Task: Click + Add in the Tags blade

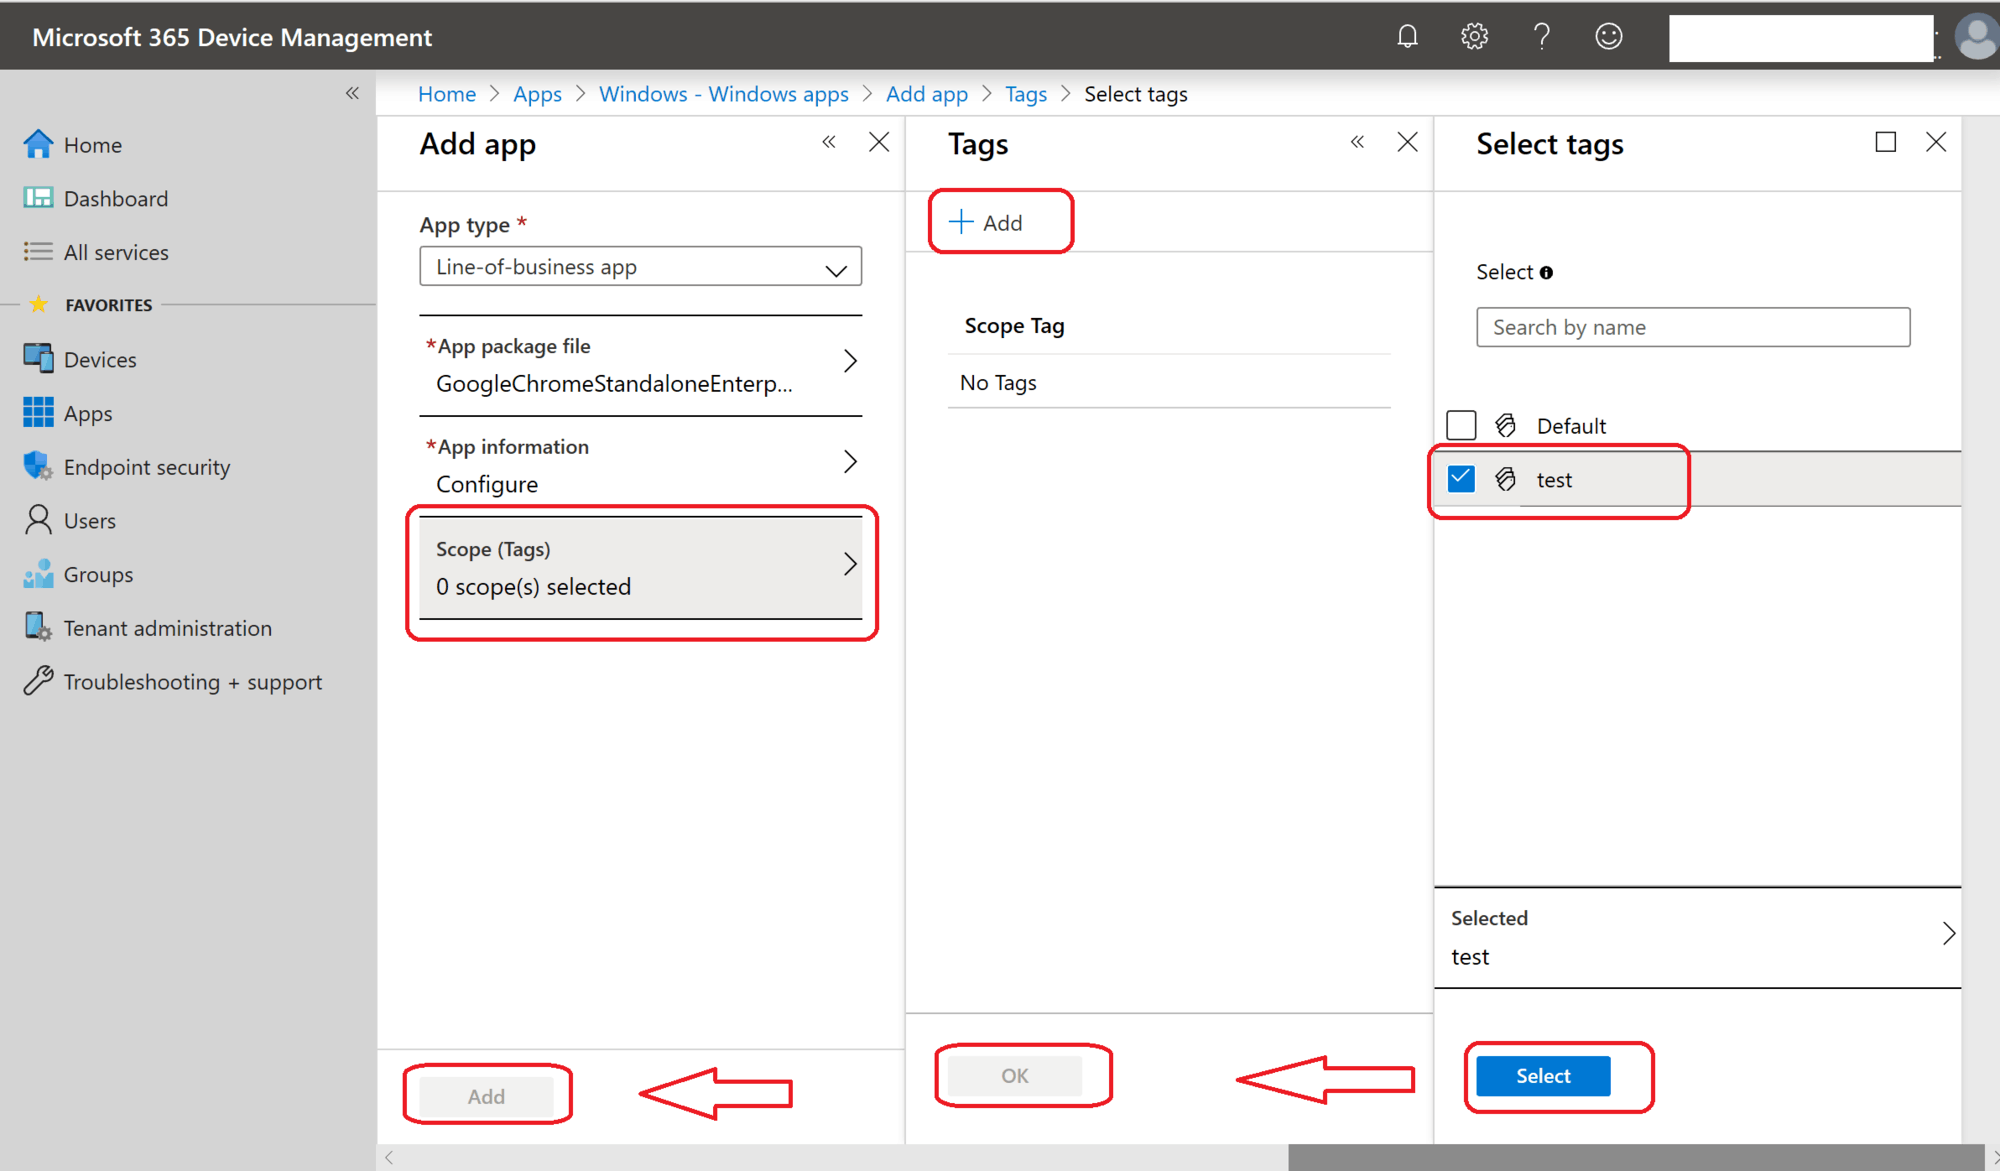Action: [x=986, y=222]
